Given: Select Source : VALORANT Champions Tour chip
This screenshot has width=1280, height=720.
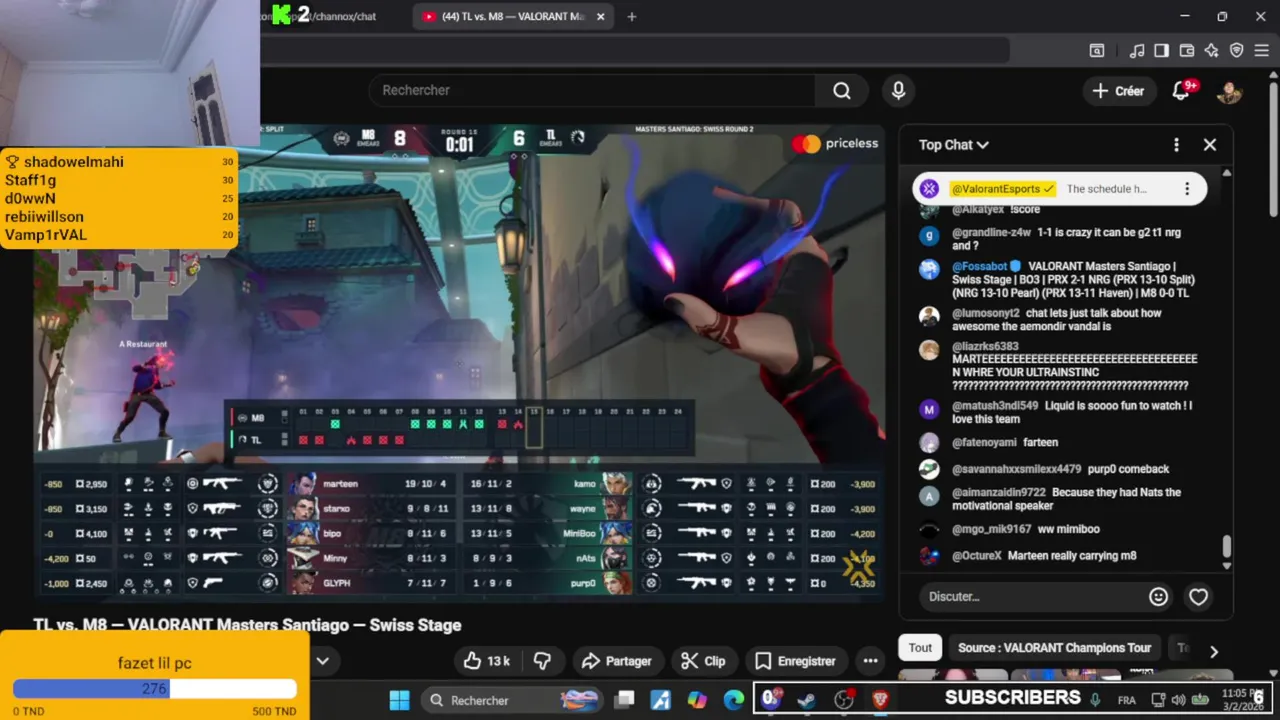Looking at the screenshot, I should 1055,648.
